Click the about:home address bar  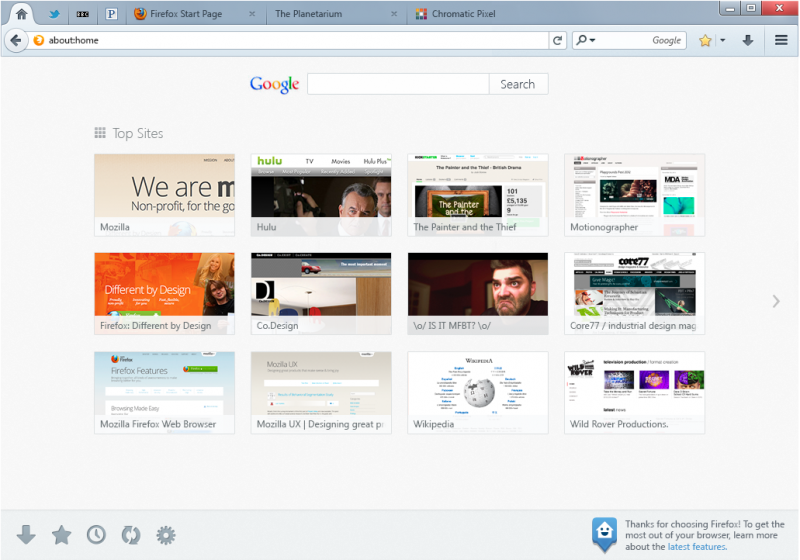coord(289,40)
